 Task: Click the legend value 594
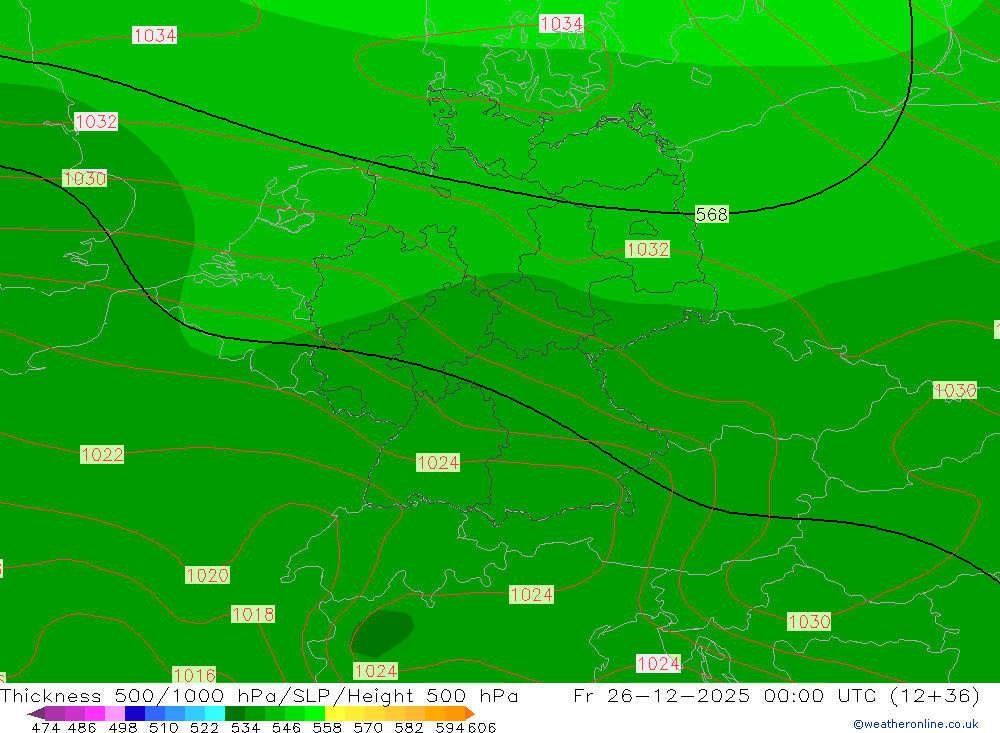[450, 727]
